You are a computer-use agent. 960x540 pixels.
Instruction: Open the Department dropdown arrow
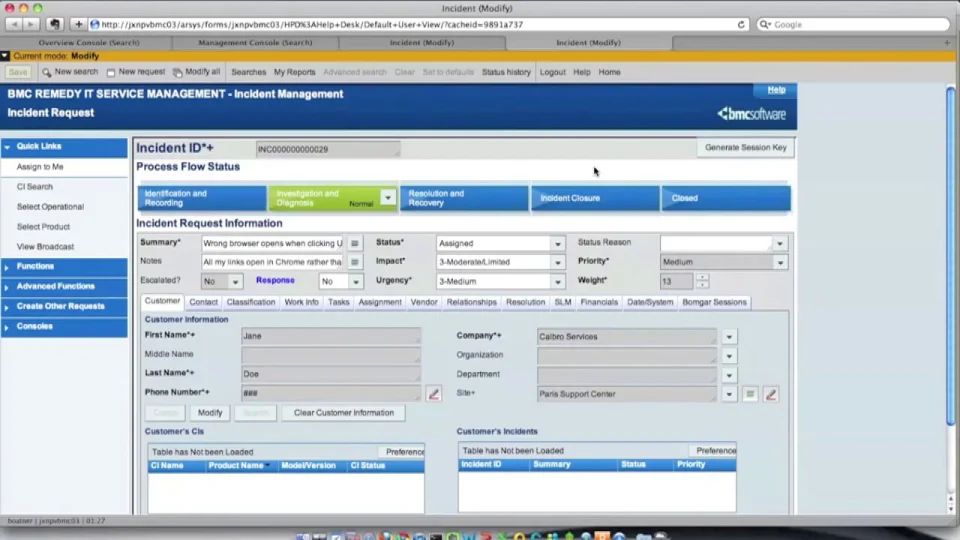coord(729,375)
